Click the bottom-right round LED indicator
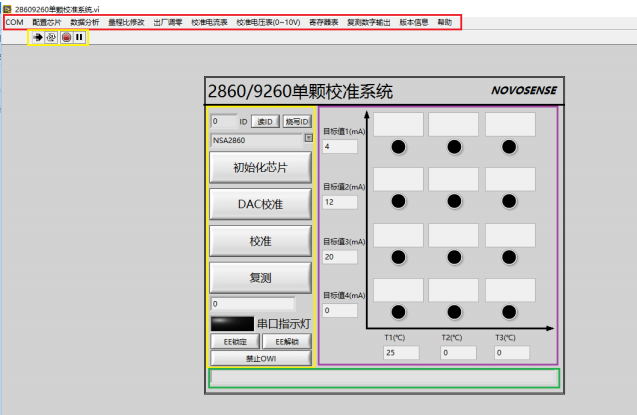The width and height of the screenshot is (637, 415). coord(511,312)
